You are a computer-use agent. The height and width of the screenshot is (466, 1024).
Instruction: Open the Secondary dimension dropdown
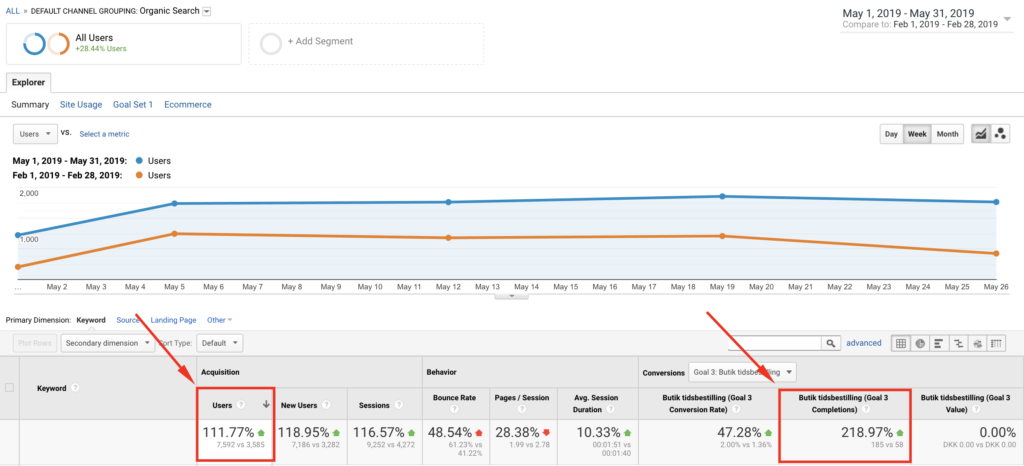pos(108,343)
